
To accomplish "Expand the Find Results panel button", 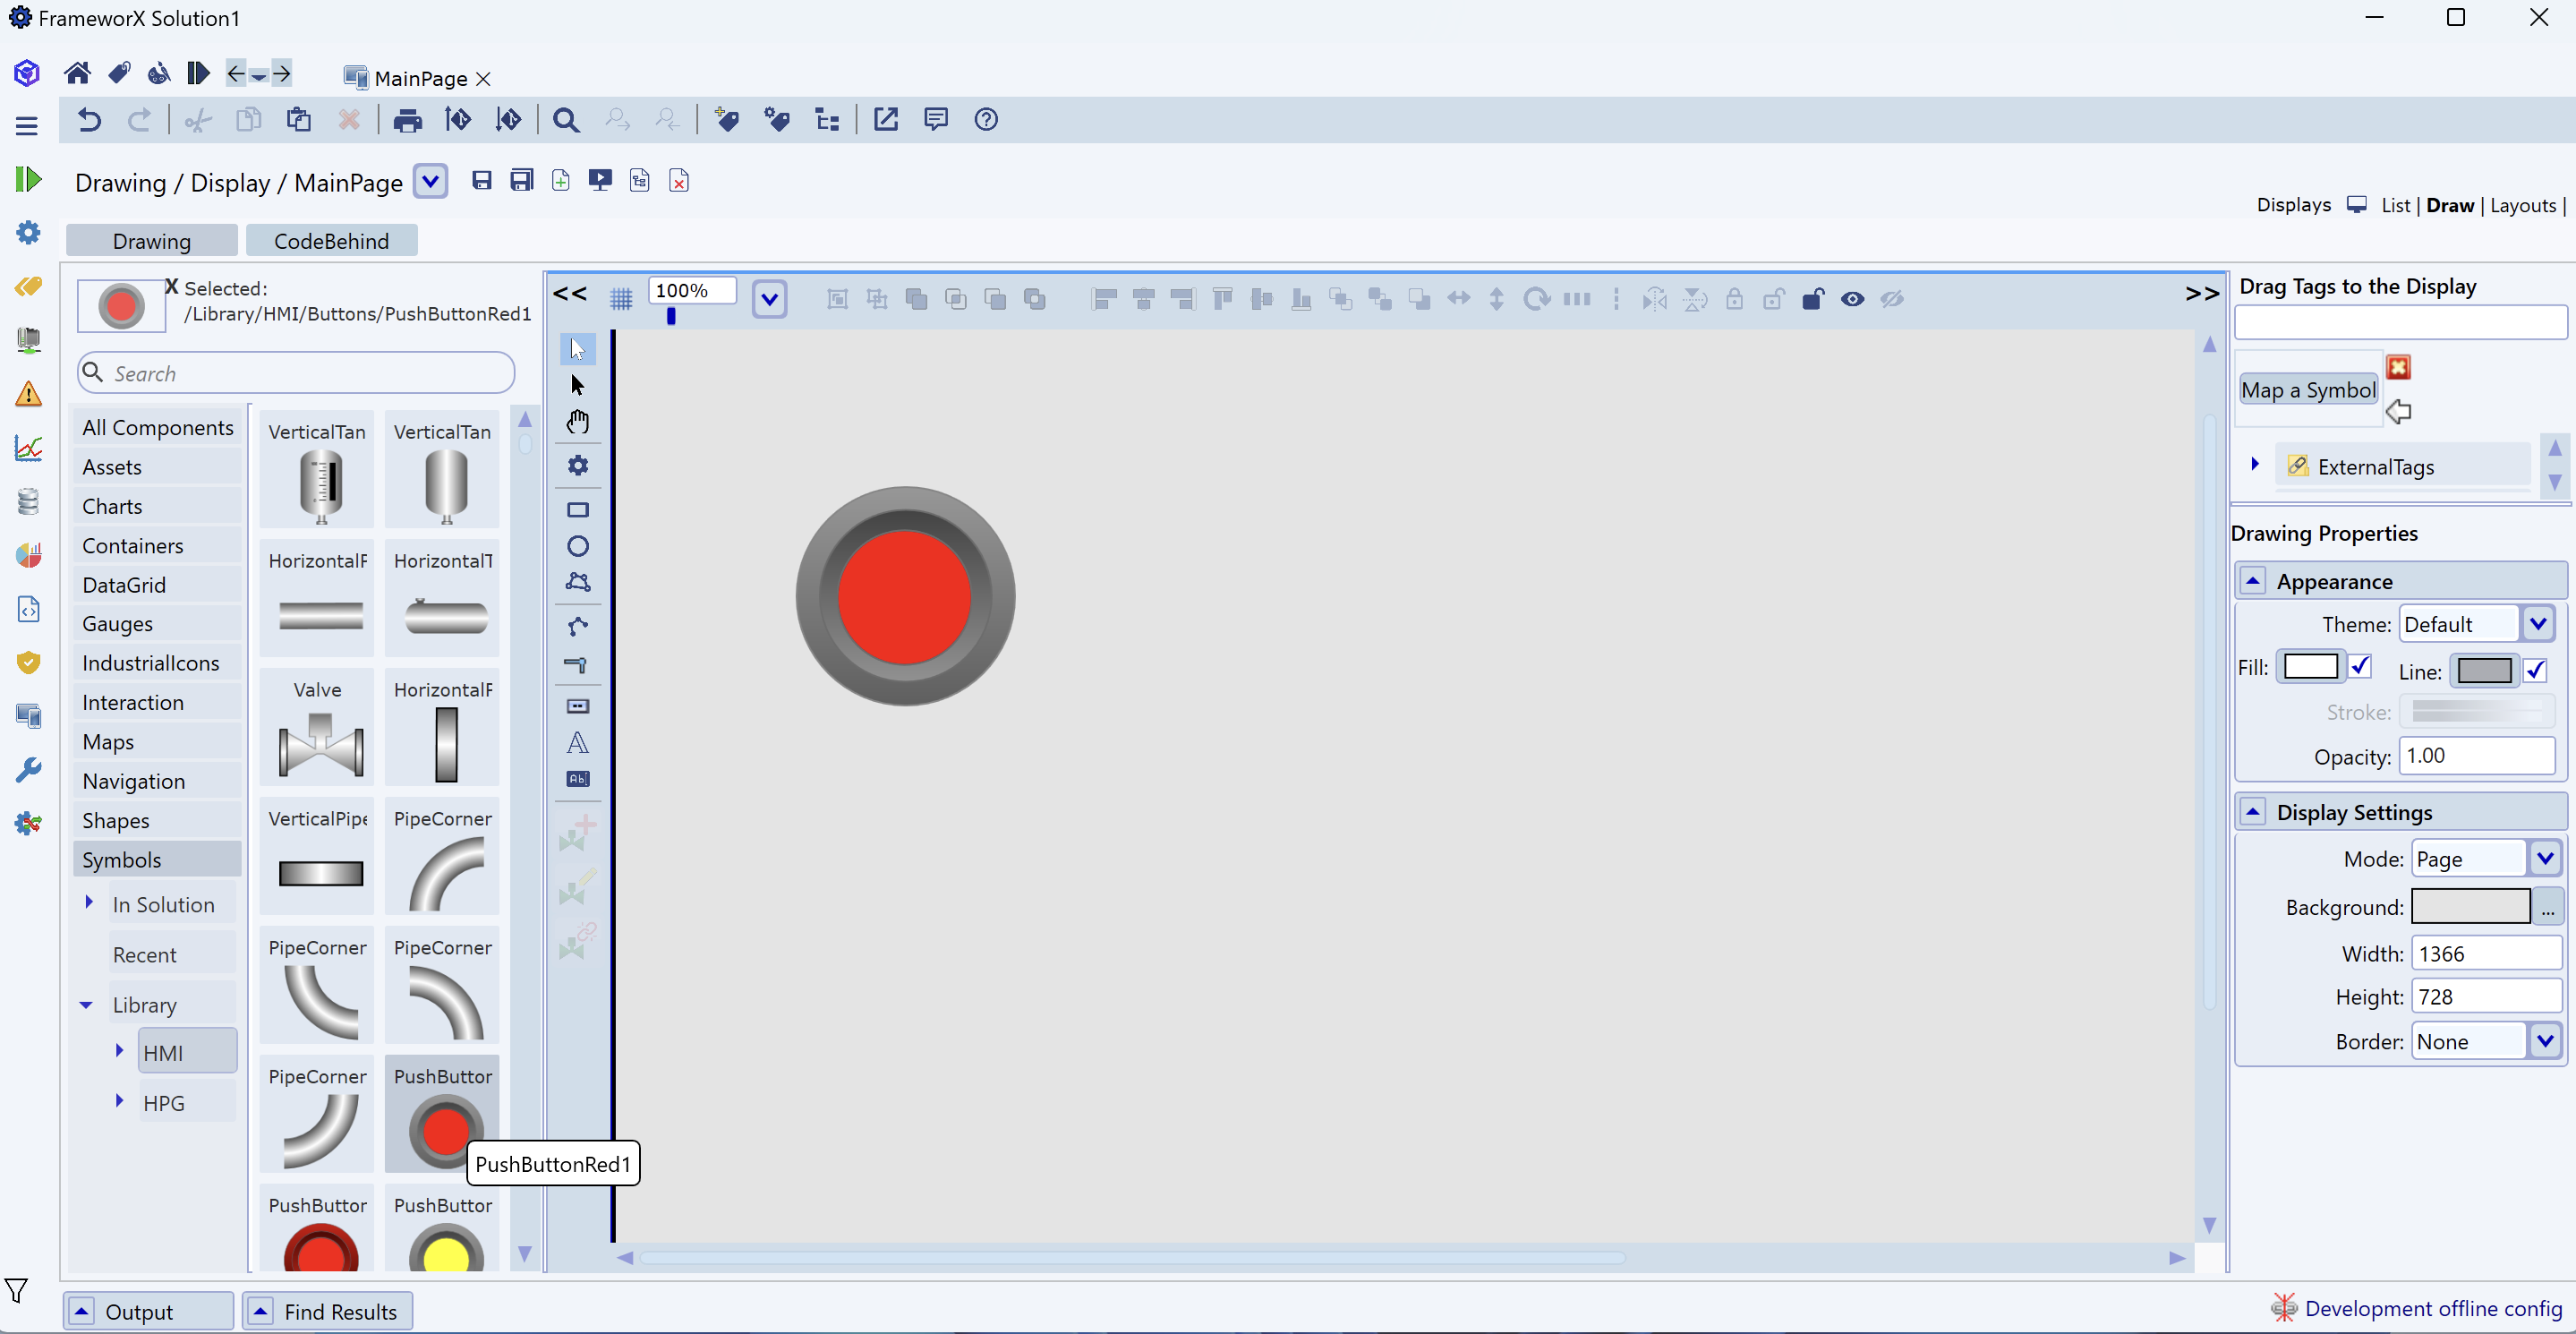I will tap(328, 1311).
